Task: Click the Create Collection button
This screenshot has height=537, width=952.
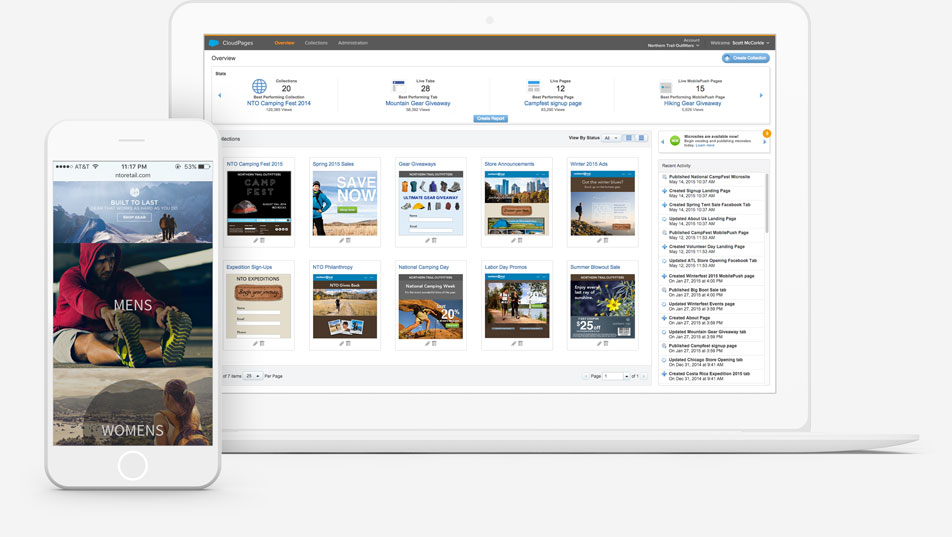Action: coord(746,58)
